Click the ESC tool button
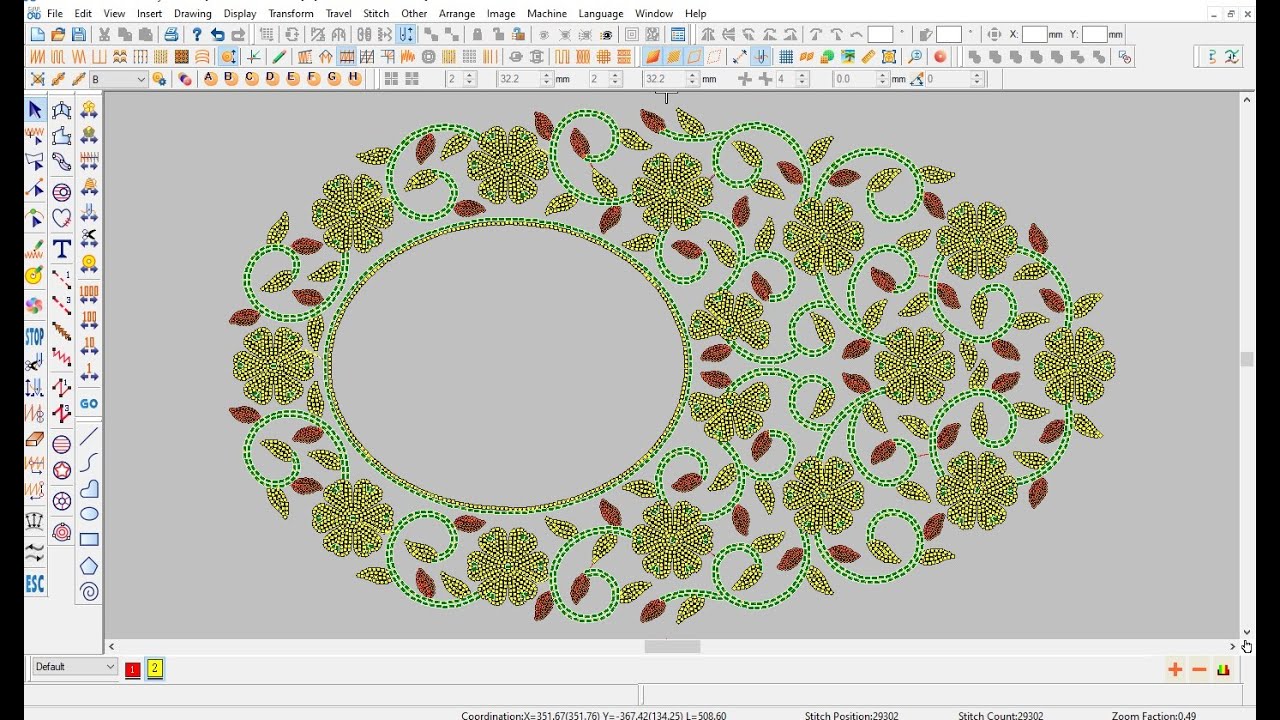Screen dimensions: 1280x720 [34, 583]
